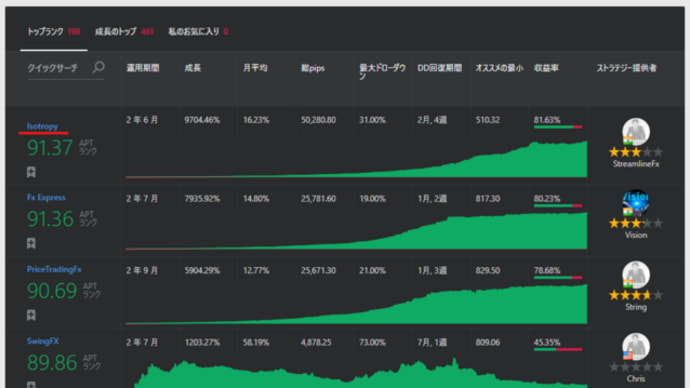Click the 91.36 APT rank score
The image size is (690, 388).
click(x=50, y=219)
